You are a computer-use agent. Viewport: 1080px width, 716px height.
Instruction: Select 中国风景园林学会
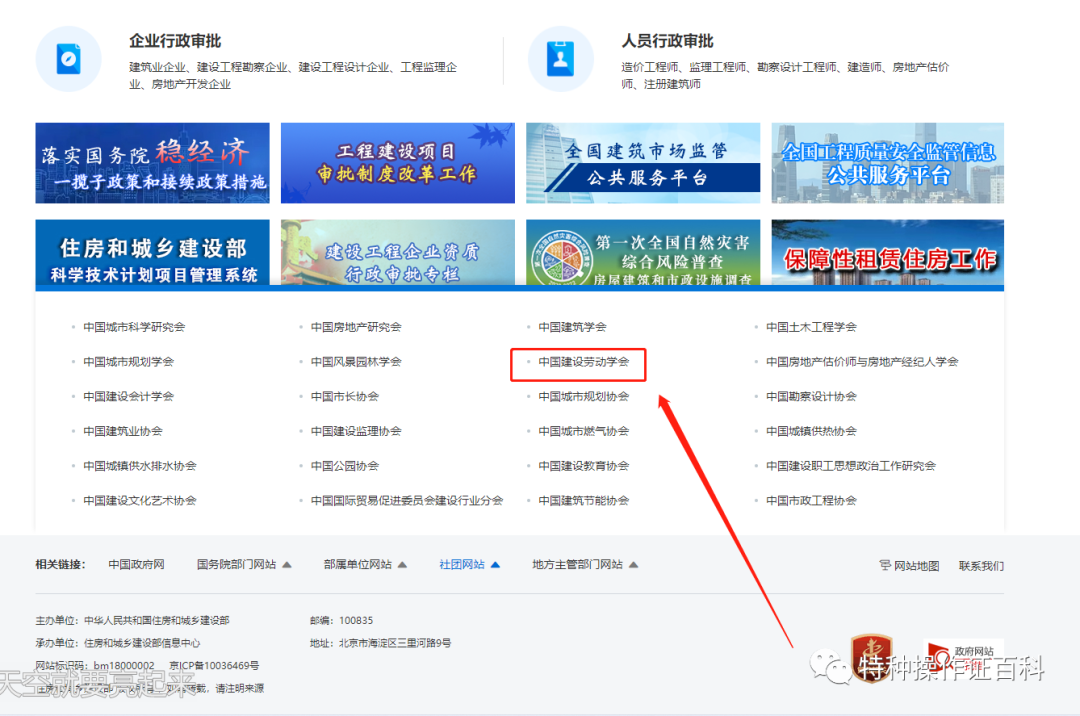[355, 361]
